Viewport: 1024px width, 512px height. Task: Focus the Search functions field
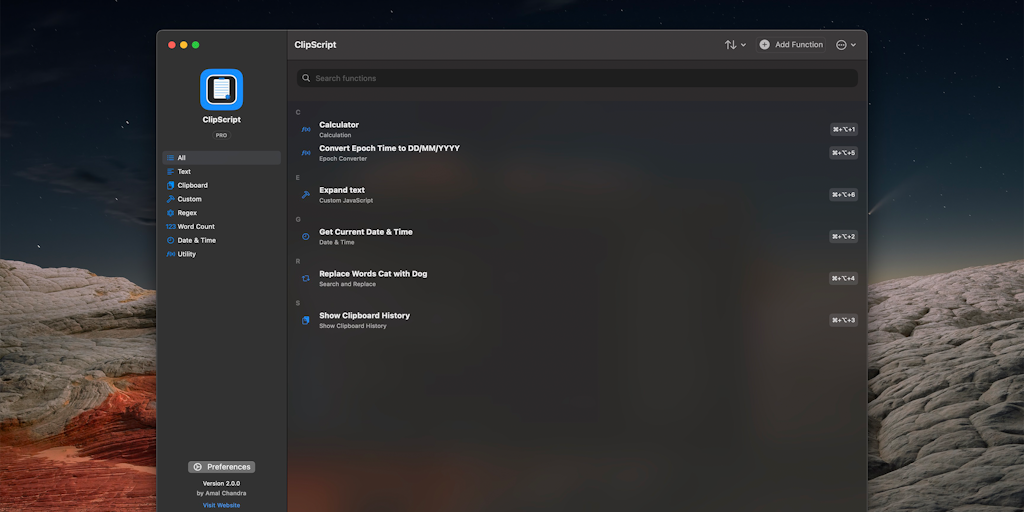click(577, 78)
